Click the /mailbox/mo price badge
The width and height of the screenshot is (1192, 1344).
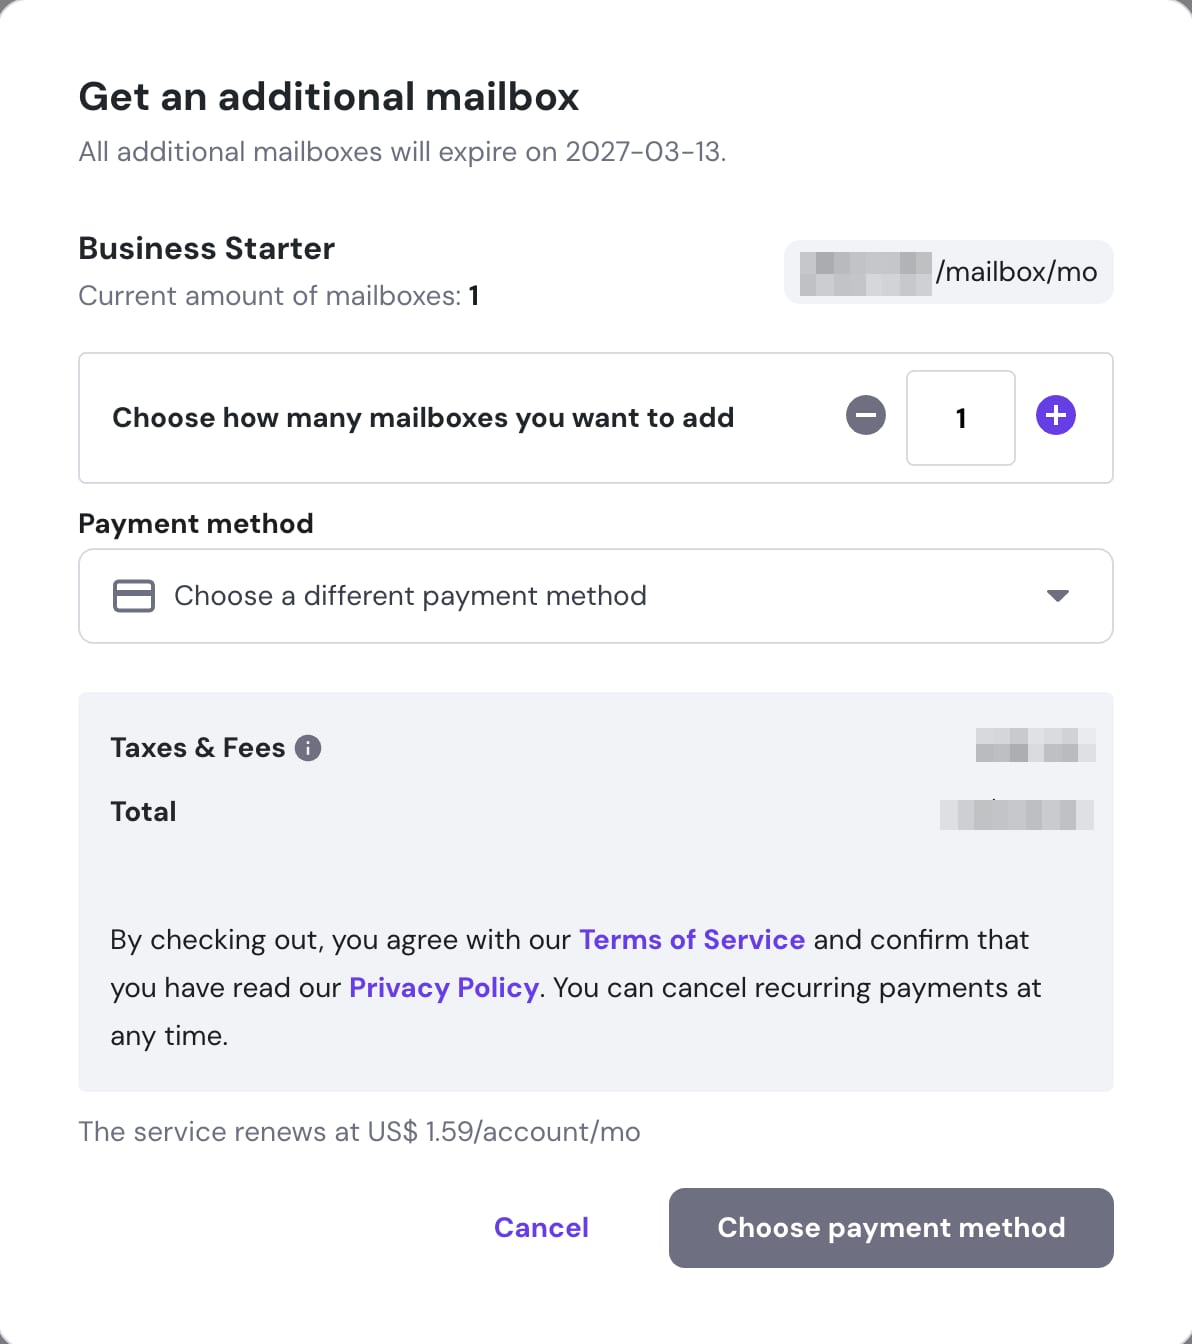pyautogui.click(x=948, y=272)
